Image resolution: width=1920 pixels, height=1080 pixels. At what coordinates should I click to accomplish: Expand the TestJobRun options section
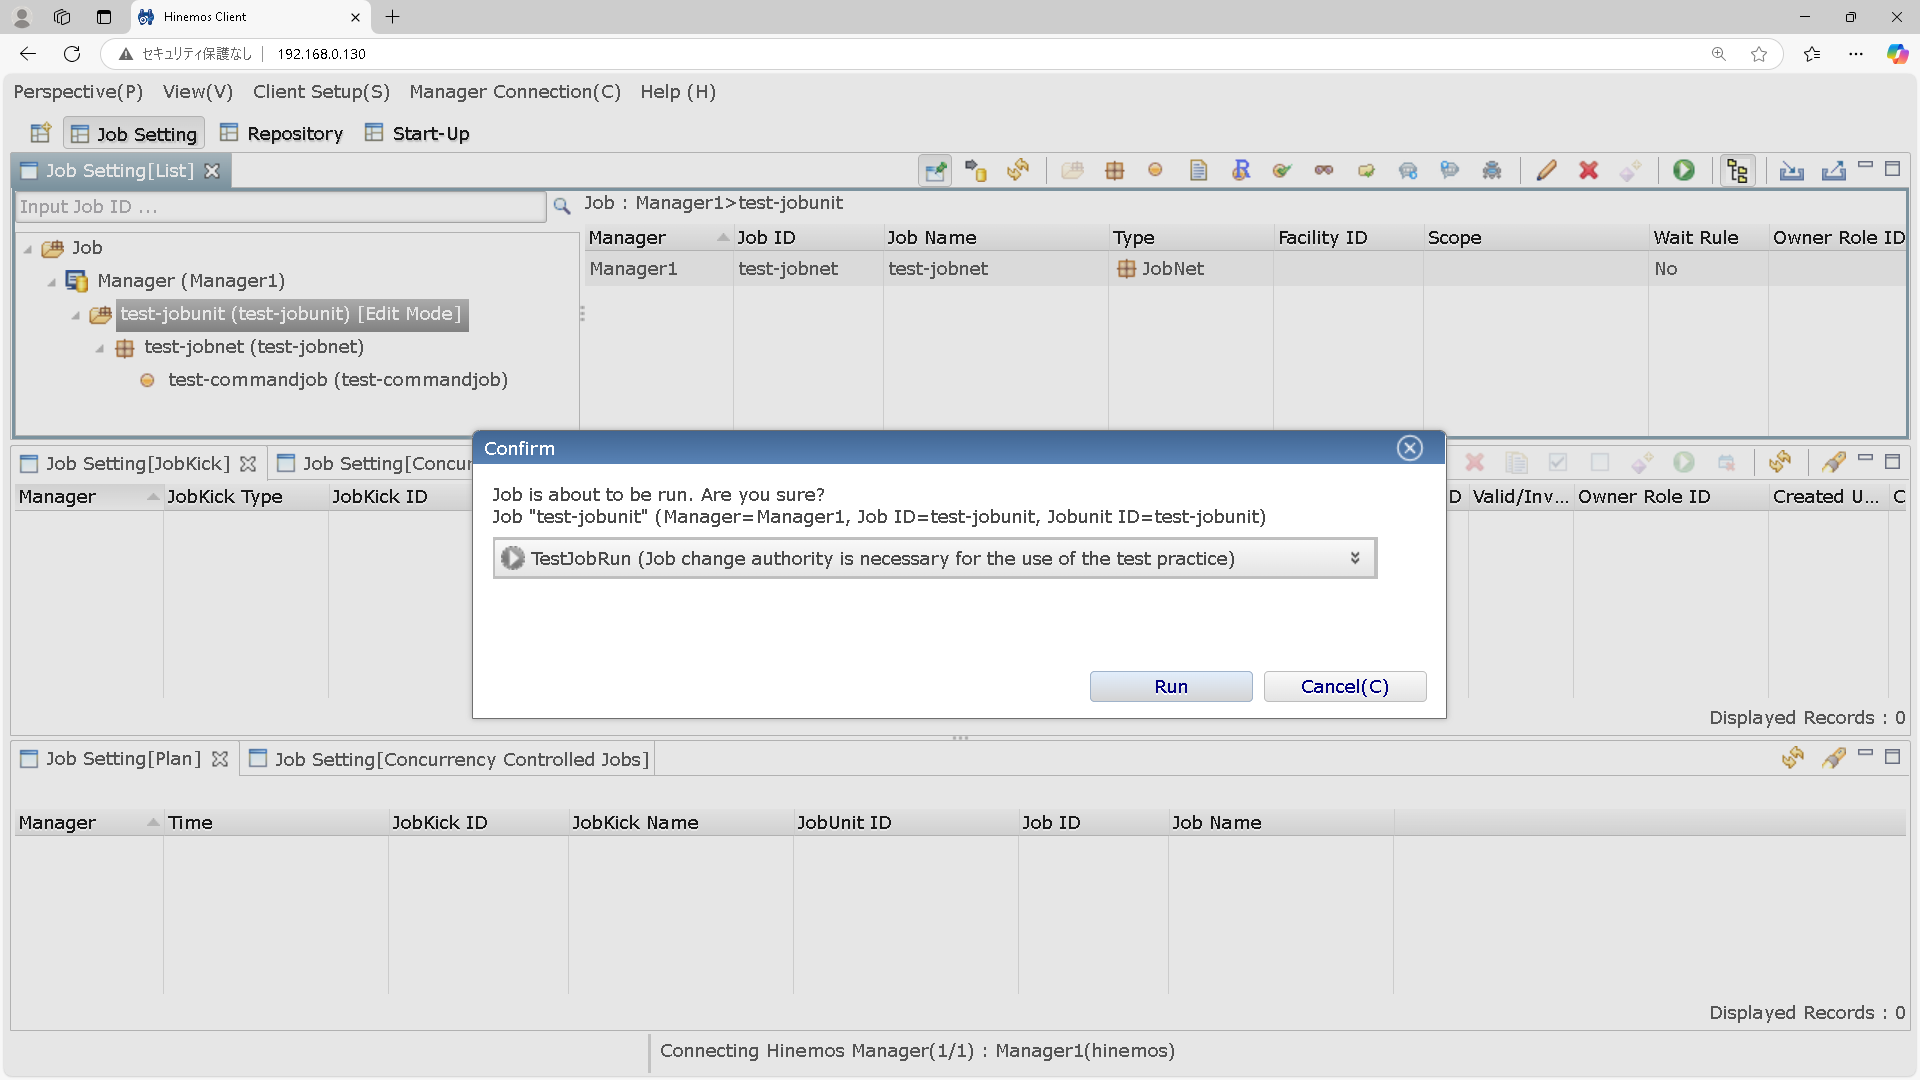click(x=1354, y=558)
